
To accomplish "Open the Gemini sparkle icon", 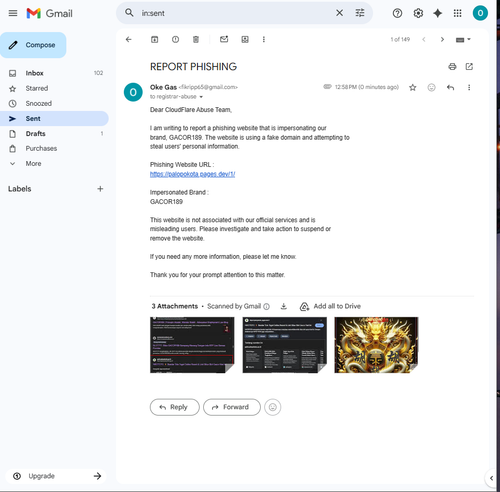I will click(x=437, y=13).
